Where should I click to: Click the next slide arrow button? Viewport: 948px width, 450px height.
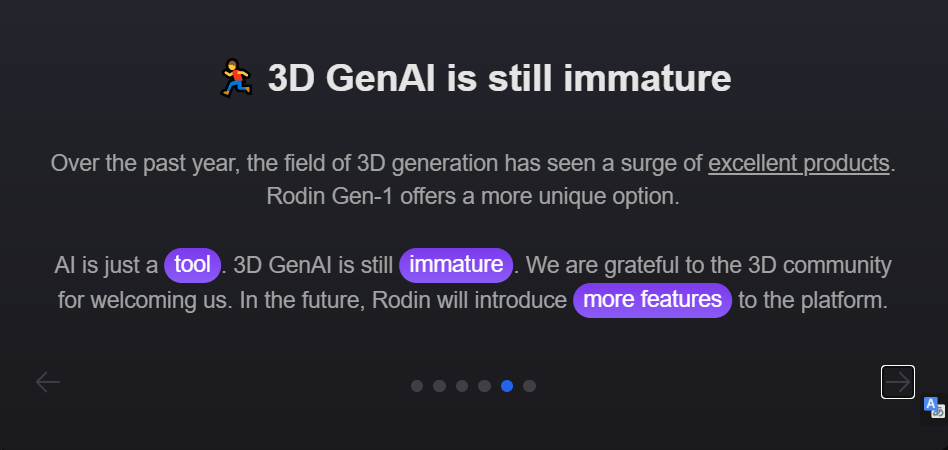pyautogui.click(x=897, y=382)
